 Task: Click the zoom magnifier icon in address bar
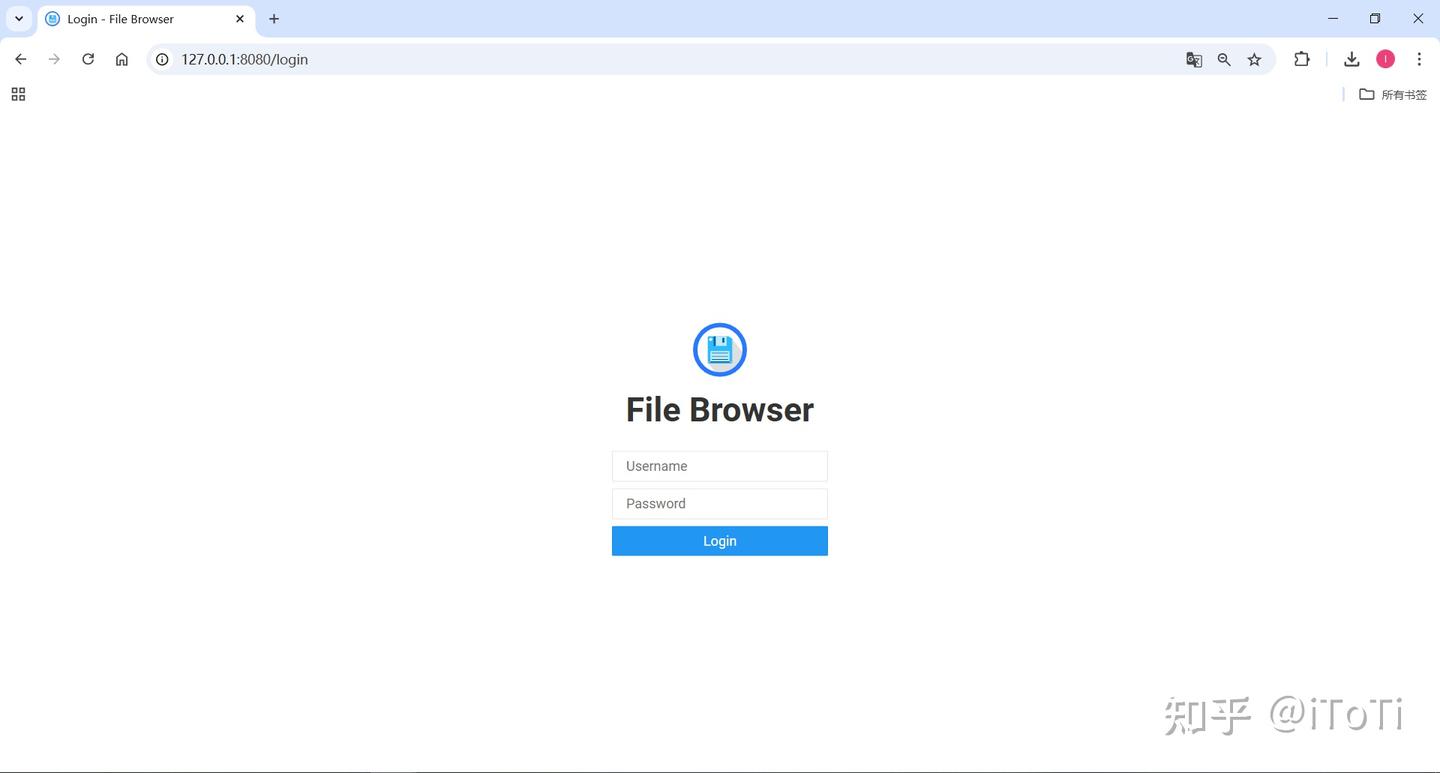1224,59
